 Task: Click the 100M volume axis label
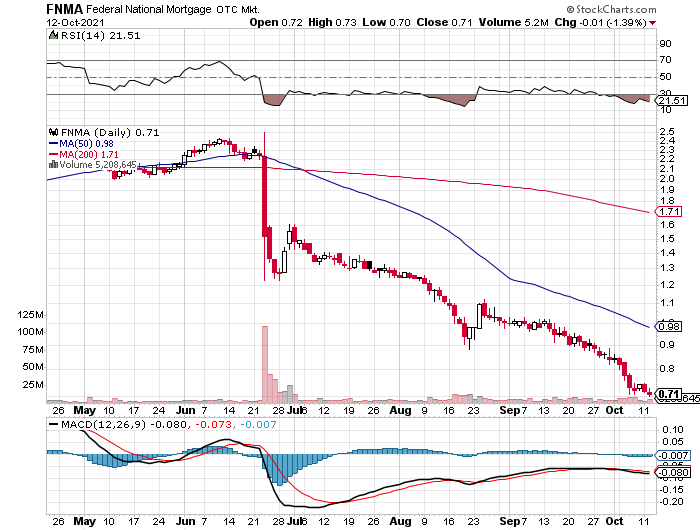[30, 332]
